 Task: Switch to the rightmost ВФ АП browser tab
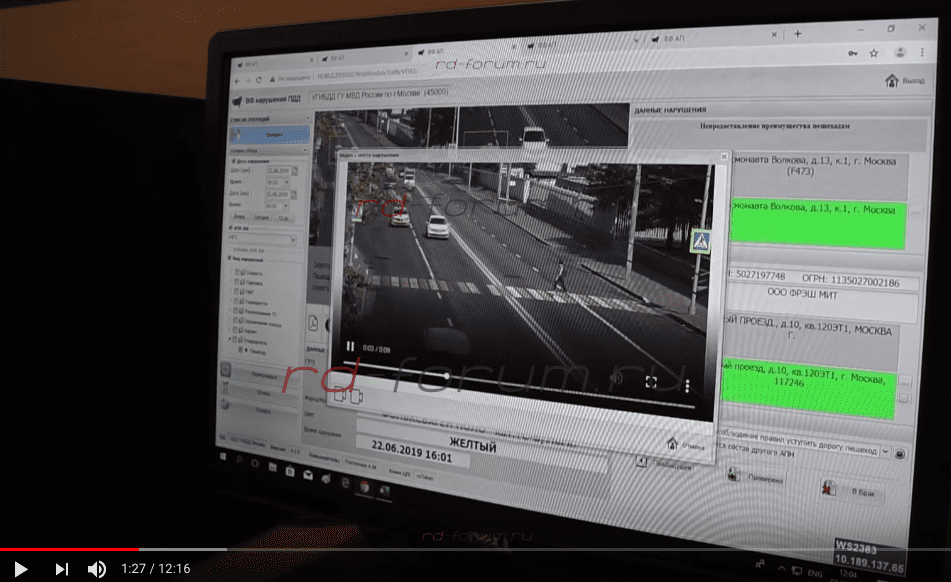pyautogui.click(x=712, y=38)
